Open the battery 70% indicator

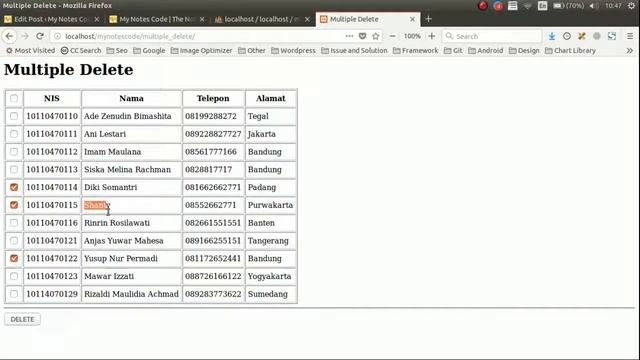[x=569, y=6]
